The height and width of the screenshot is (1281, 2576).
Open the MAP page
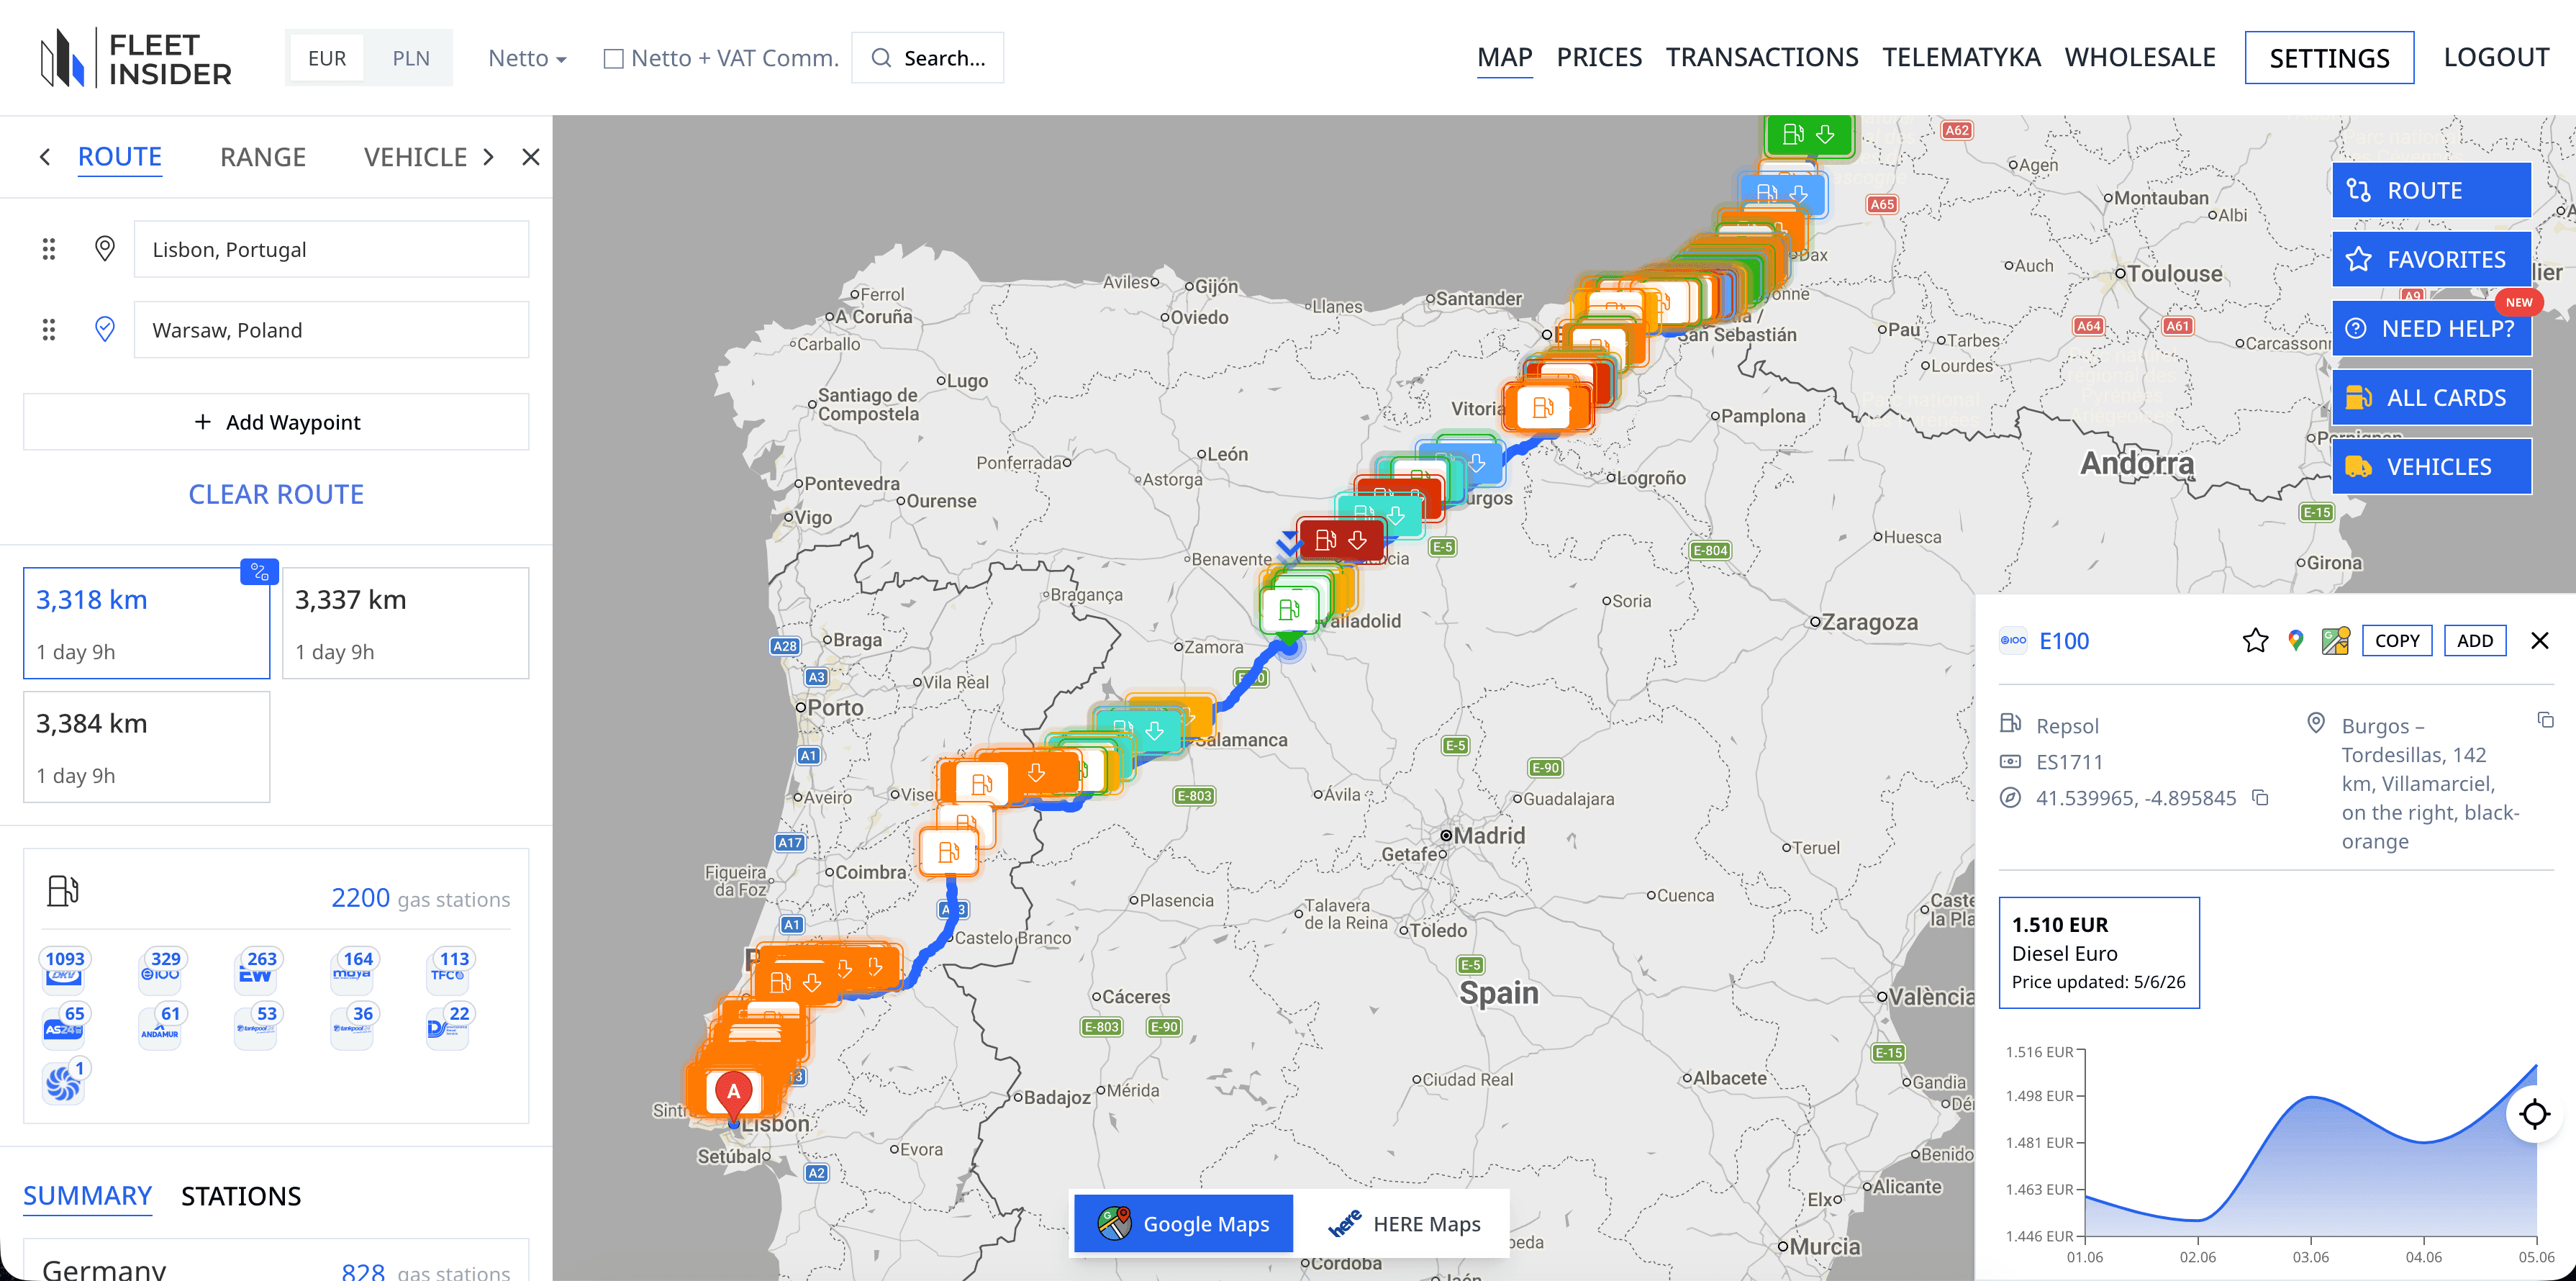(1504, 58)
